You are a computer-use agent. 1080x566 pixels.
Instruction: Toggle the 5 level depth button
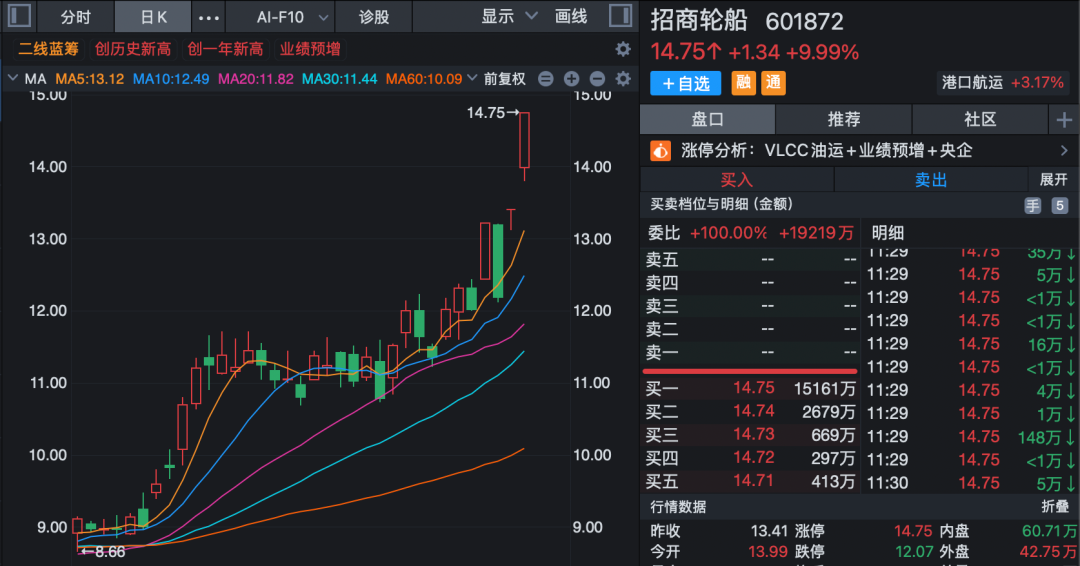[x=1060, y=205]
